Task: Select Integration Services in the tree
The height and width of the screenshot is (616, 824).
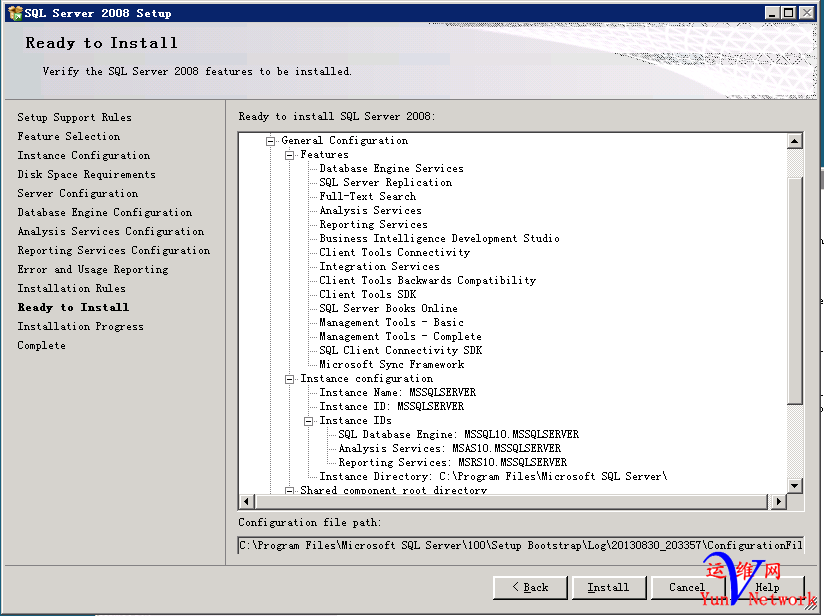Action: point(379,266)
